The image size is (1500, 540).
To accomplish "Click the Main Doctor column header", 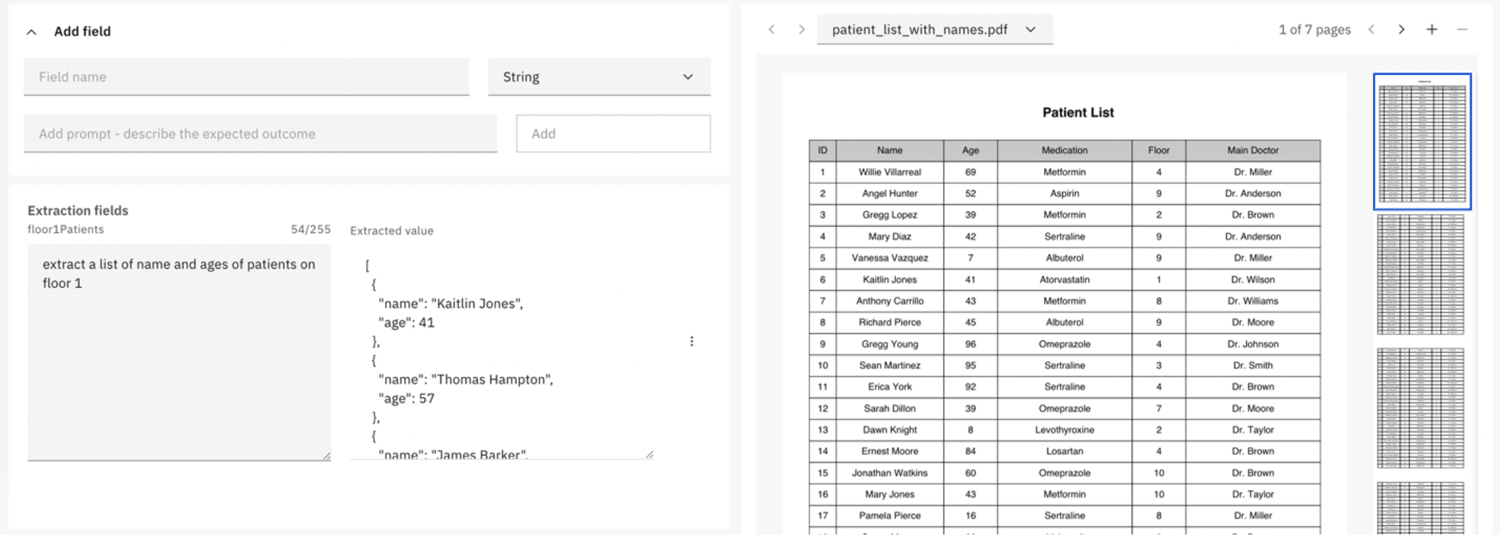I will coord(1252,151).
